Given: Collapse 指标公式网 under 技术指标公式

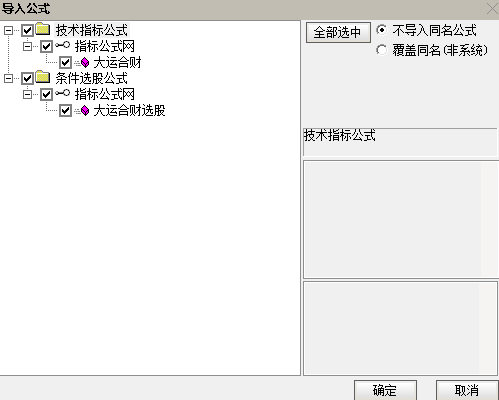Looking at the screenshot, I should (27, 46).
